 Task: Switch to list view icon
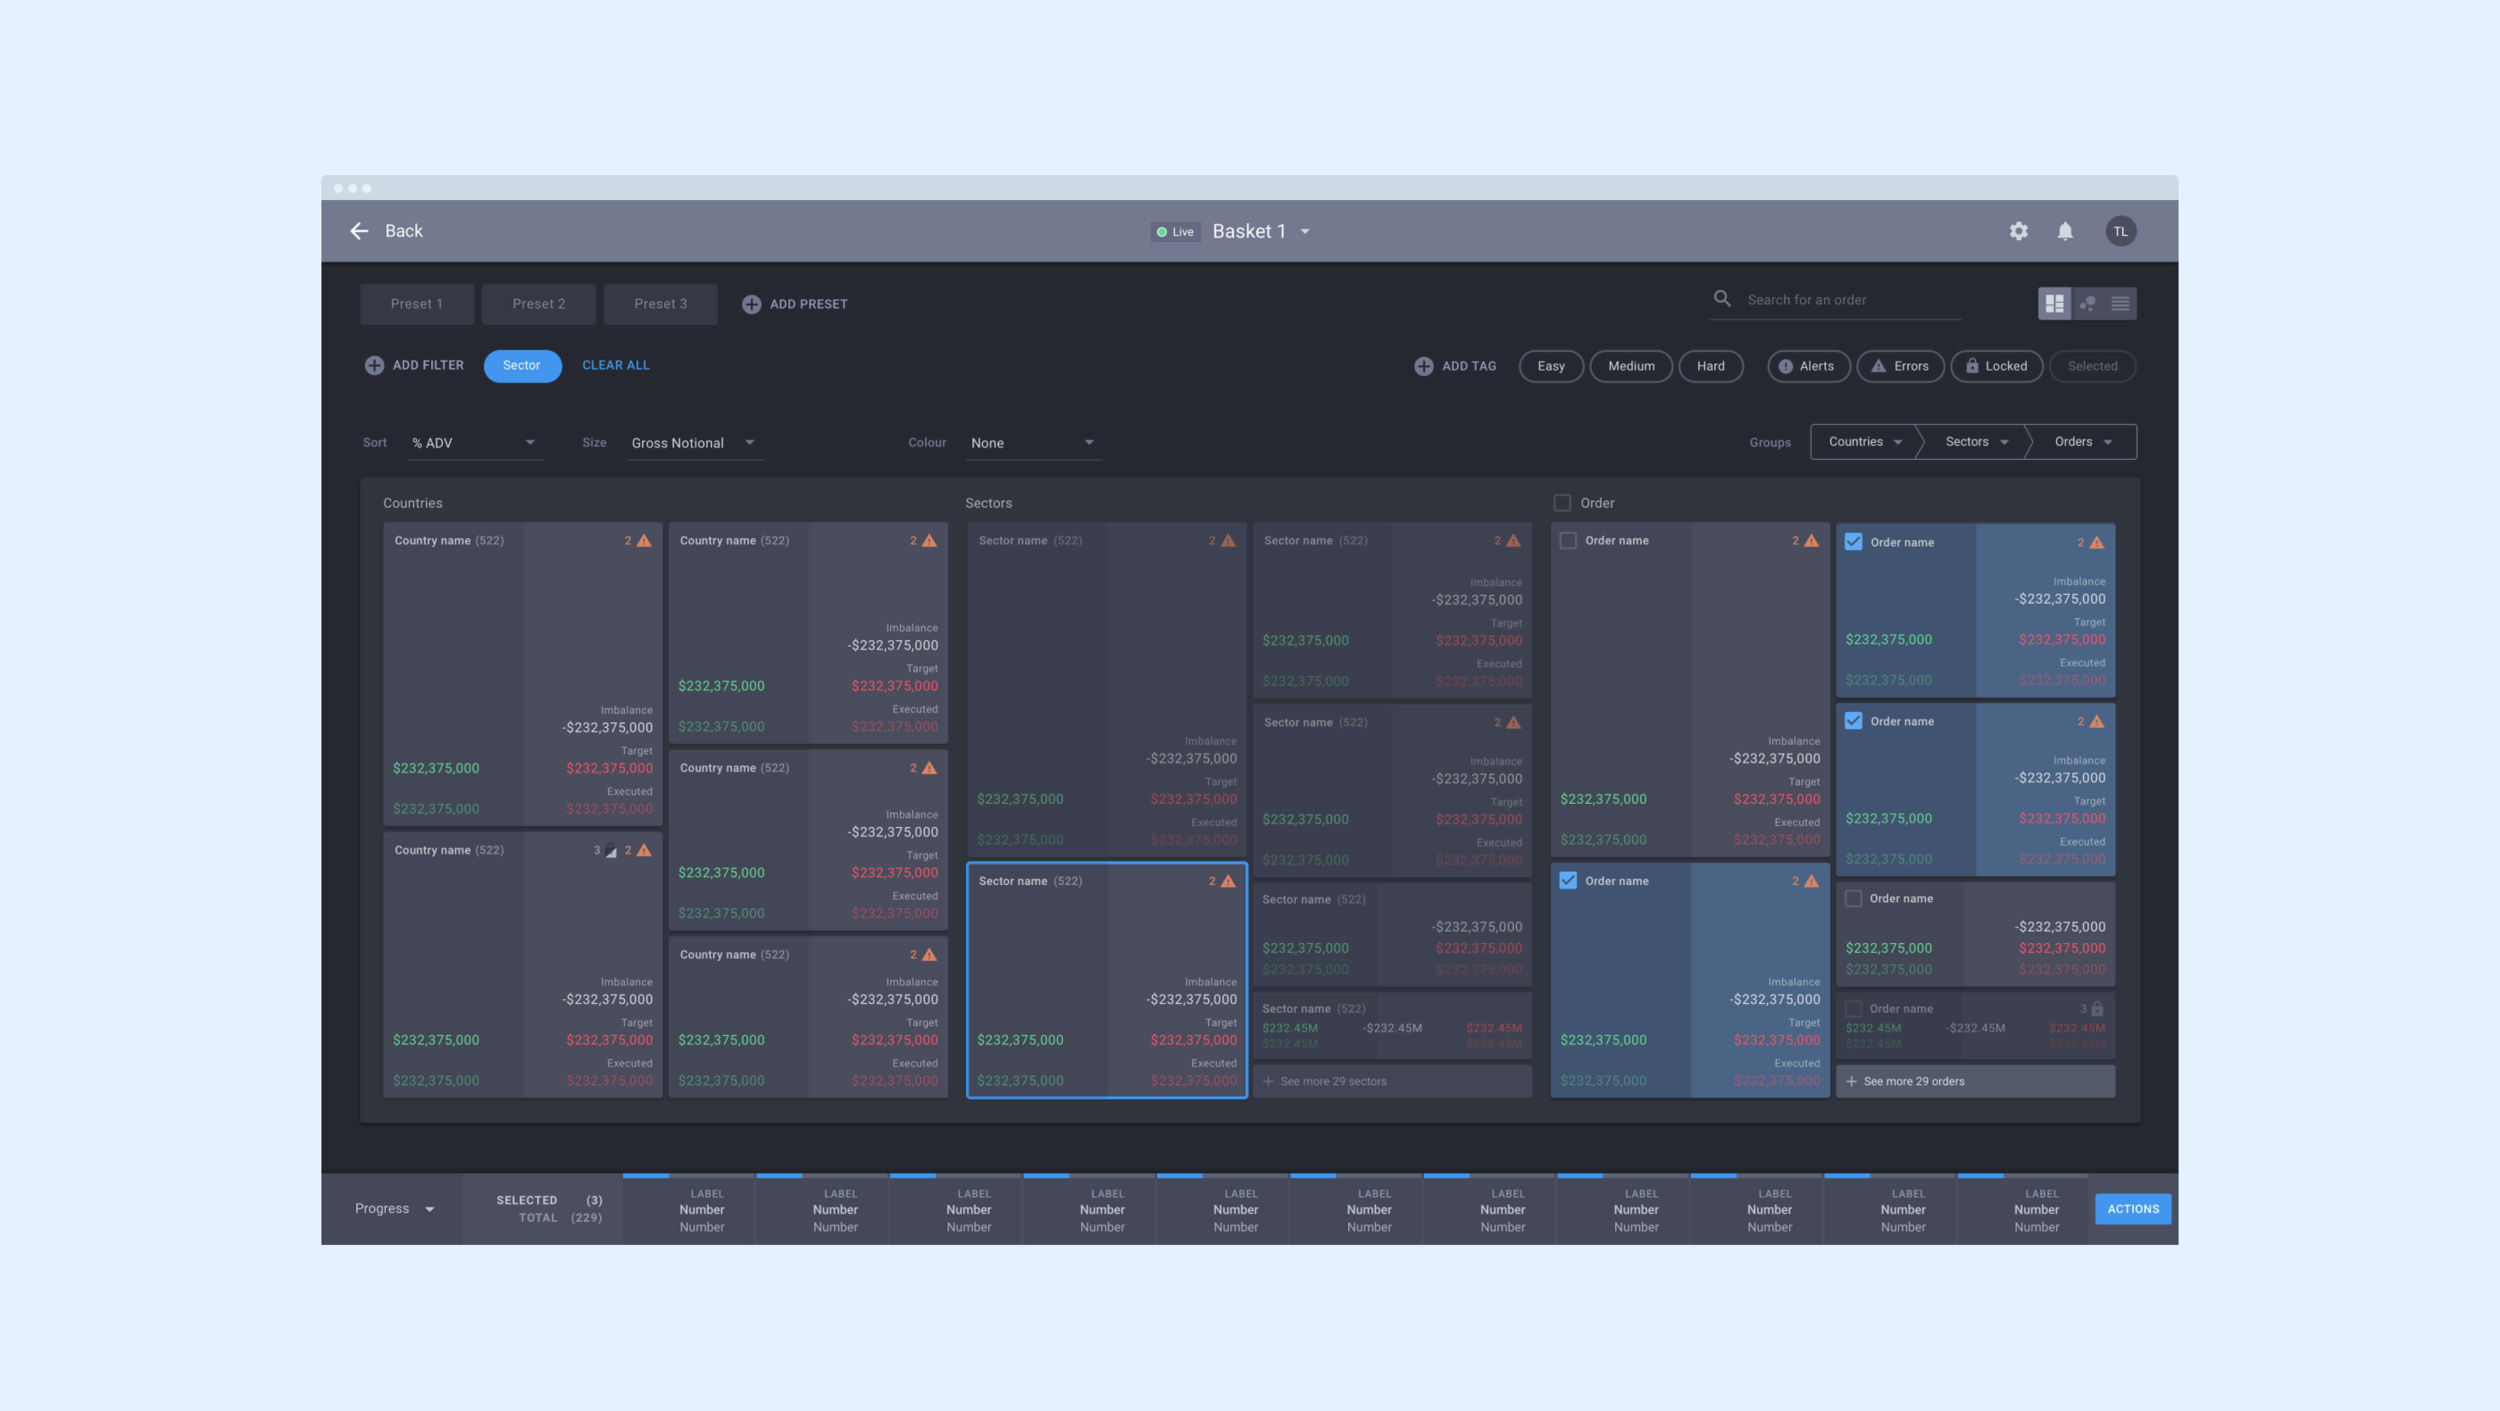pos(2120,304)
